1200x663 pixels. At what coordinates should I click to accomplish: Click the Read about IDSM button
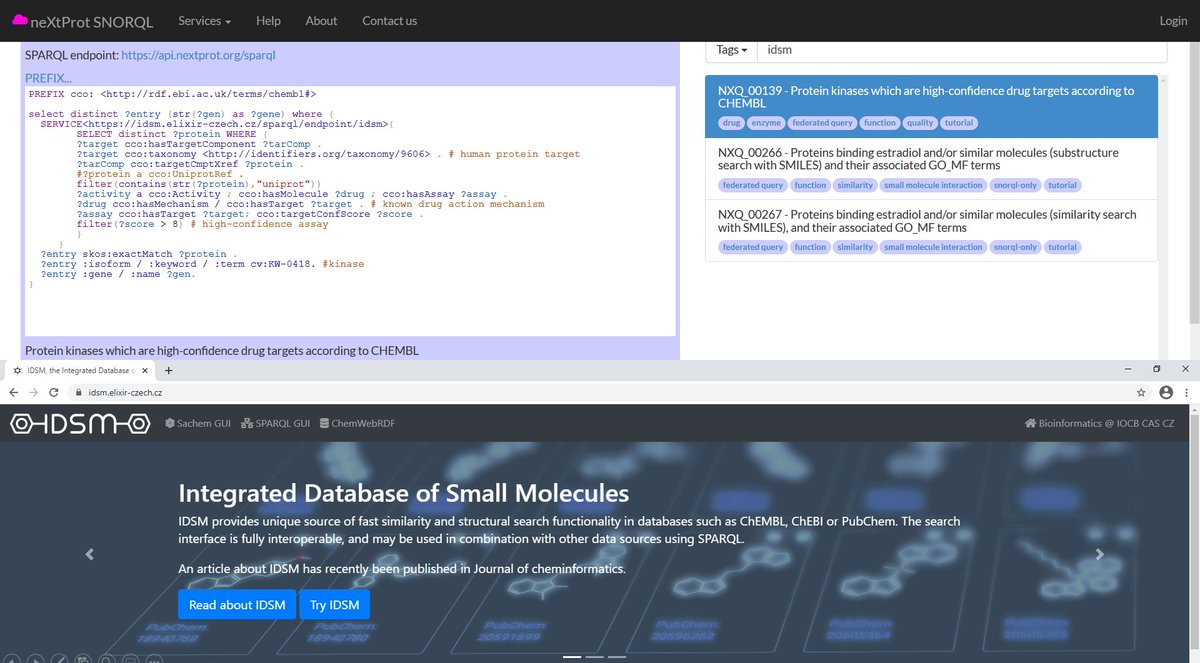pos(237,605)
